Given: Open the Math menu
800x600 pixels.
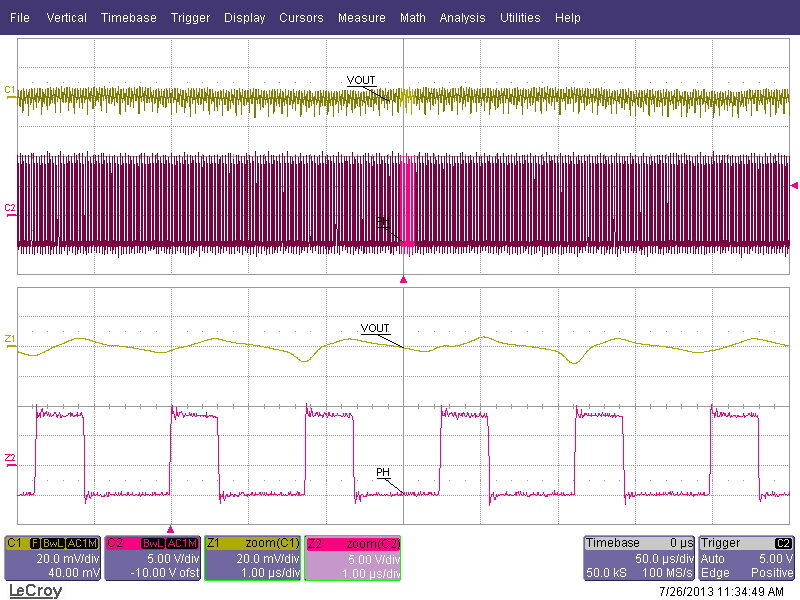Looking at the screenshot, I should point(412,18).
